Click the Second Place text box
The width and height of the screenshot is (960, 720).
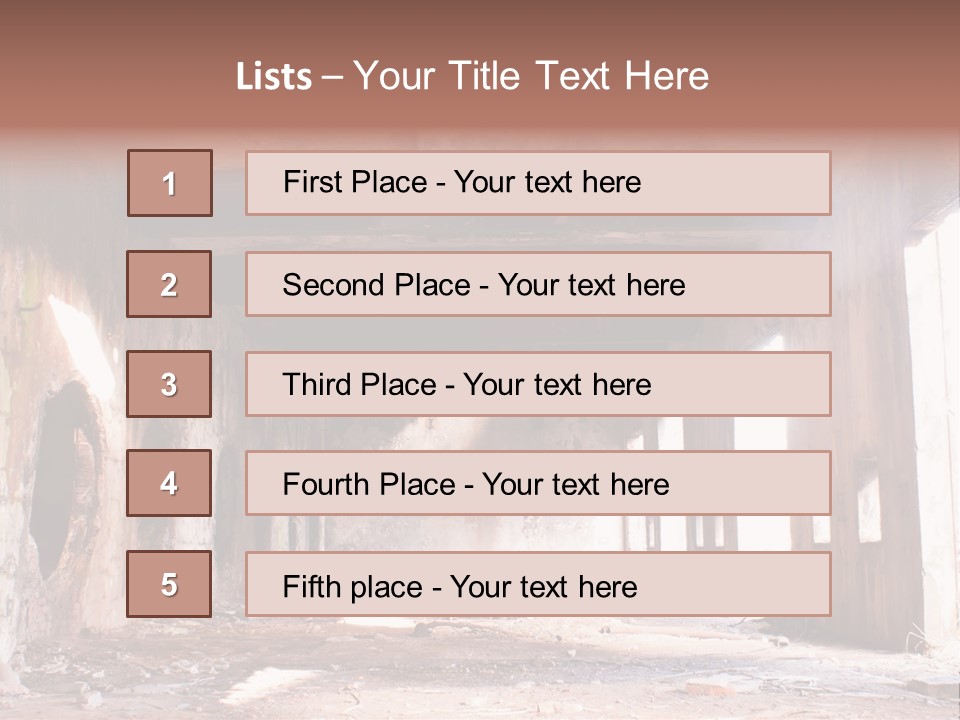(x=538, y=284)
